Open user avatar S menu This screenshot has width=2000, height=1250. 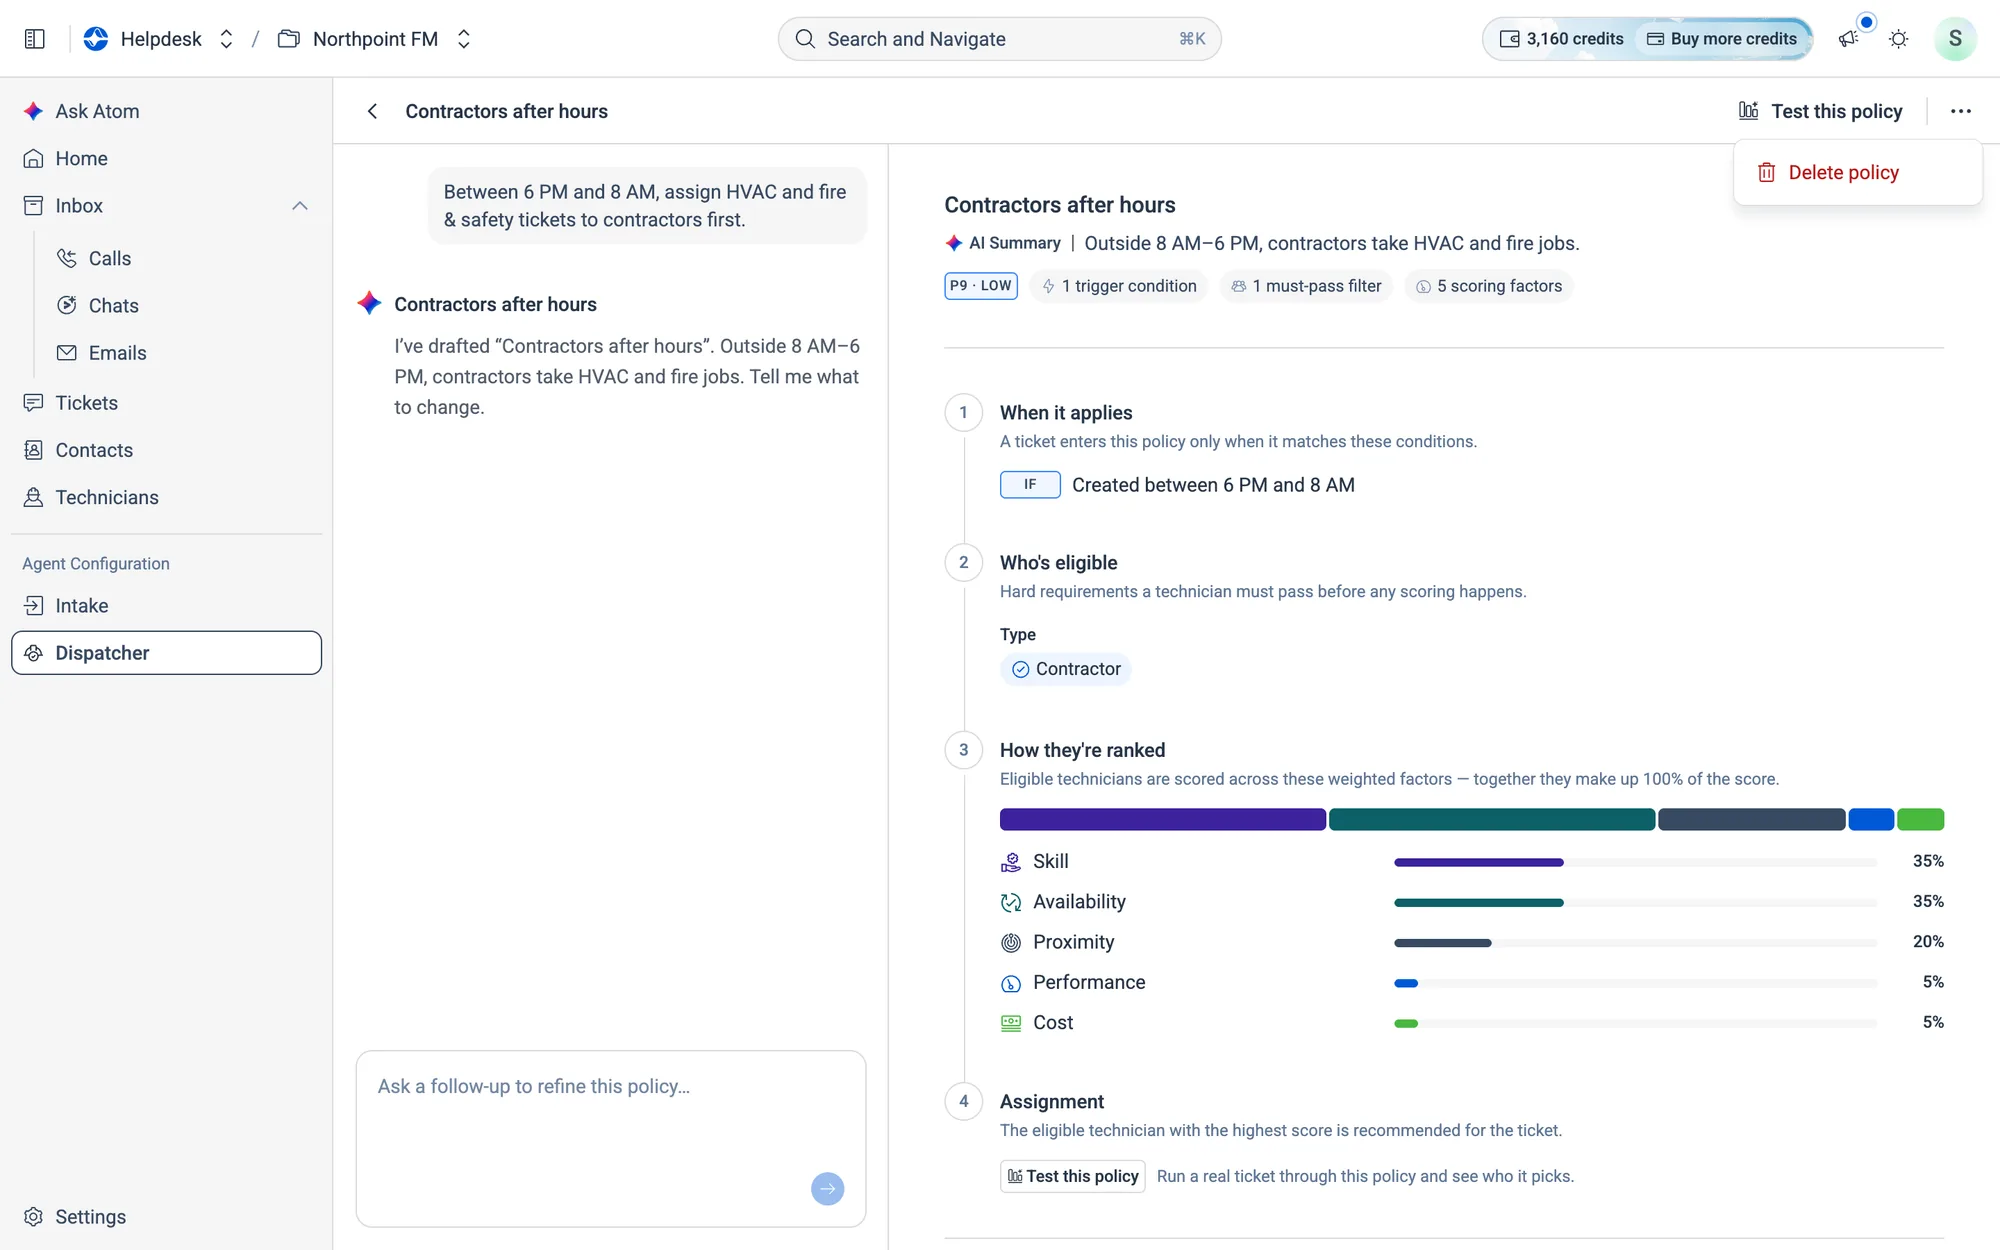[x=1955, y=39]
